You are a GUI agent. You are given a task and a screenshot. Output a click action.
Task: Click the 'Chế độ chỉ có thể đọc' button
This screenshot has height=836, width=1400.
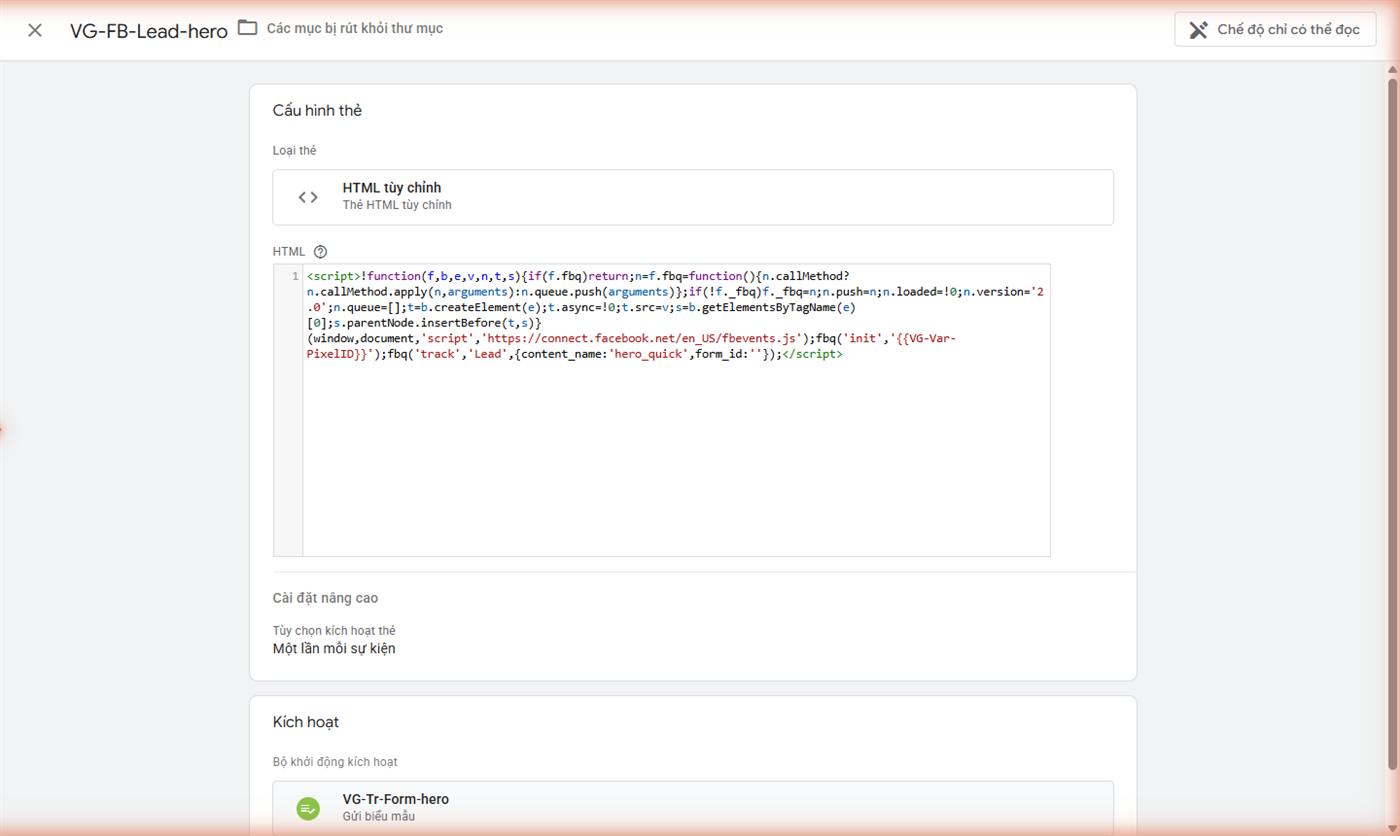coord(1275,30)
